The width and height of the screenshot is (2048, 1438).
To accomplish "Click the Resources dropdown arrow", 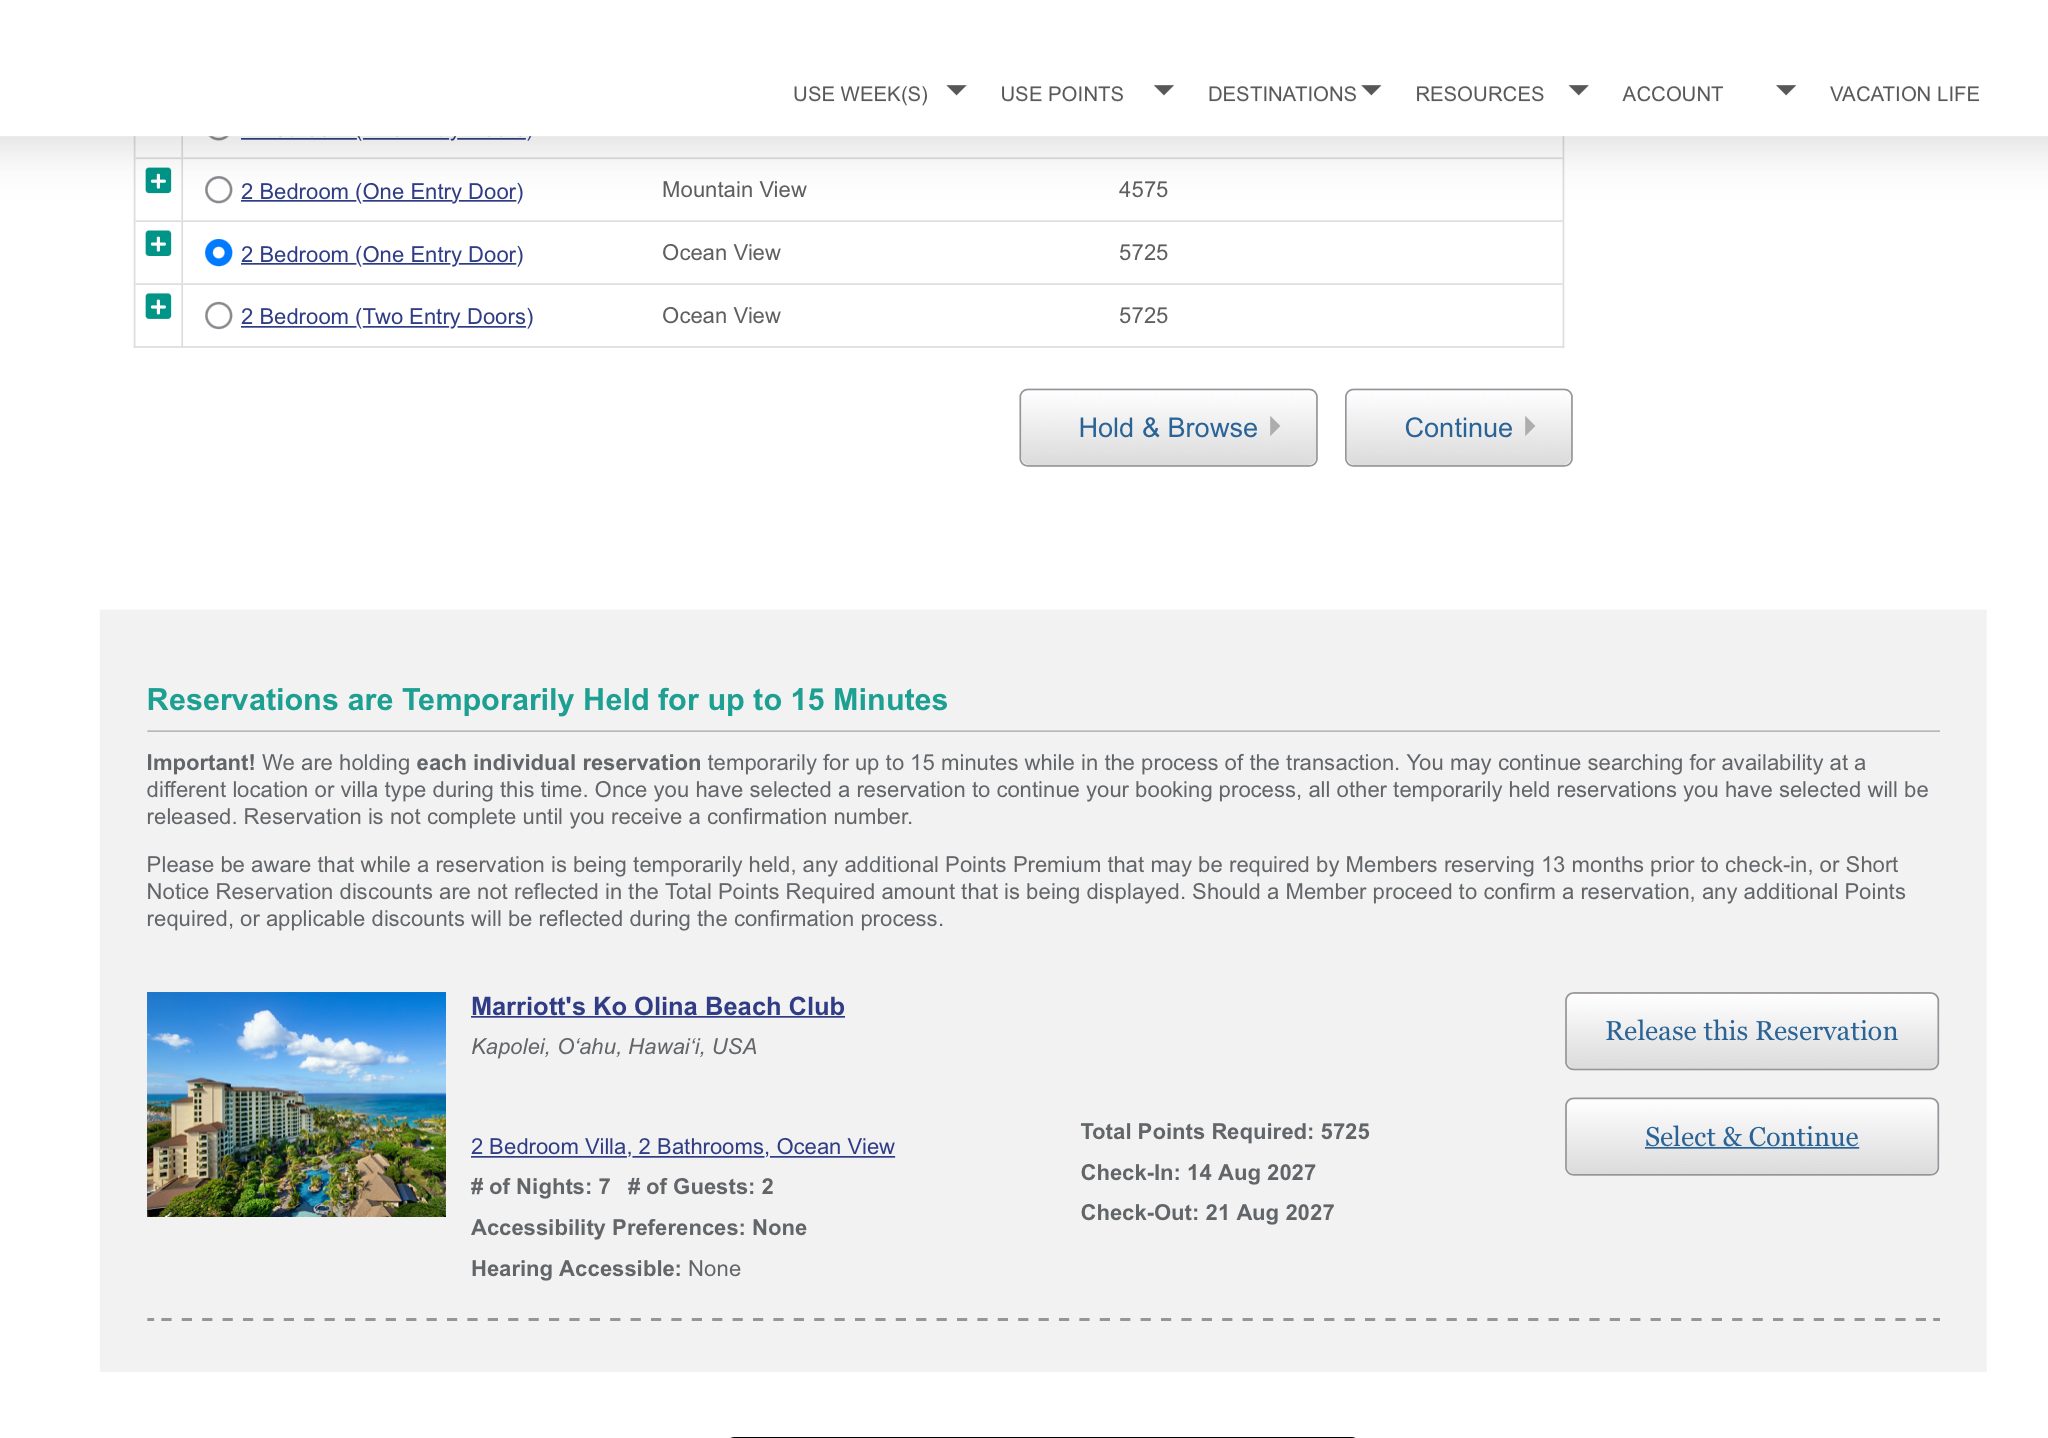I will [x=1579, y=91].
